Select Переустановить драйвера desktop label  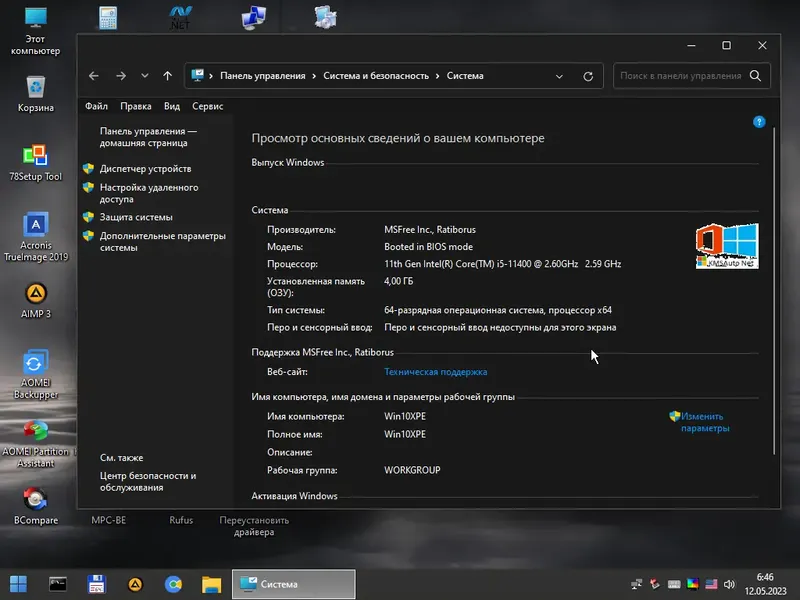coord(254,526)
